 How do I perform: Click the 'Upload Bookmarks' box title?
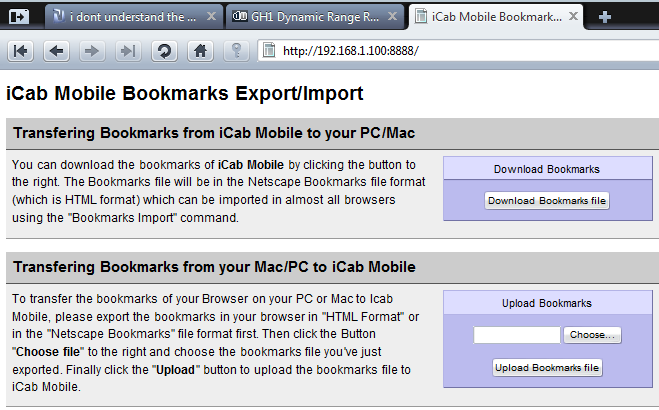pos(547,303)
